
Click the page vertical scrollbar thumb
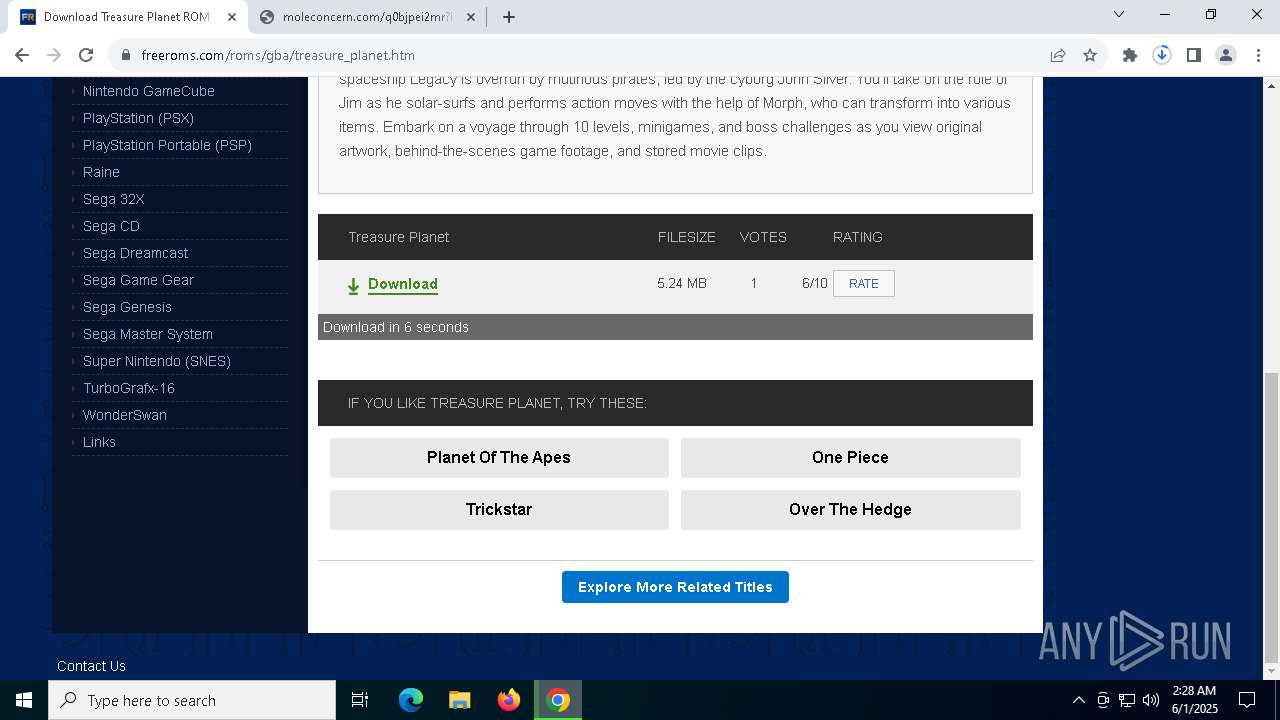(1271, 517)
